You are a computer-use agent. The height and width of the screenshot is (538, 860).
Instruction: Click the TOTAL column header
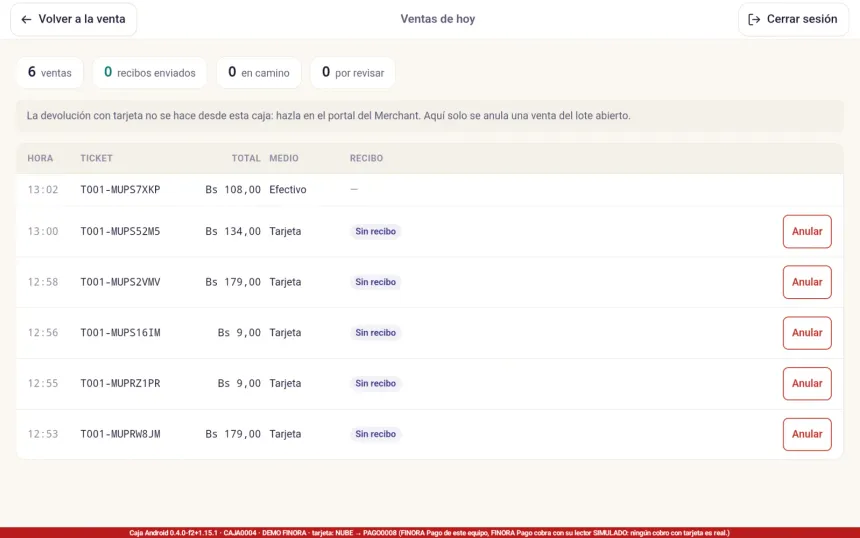(x=246, y=158)
